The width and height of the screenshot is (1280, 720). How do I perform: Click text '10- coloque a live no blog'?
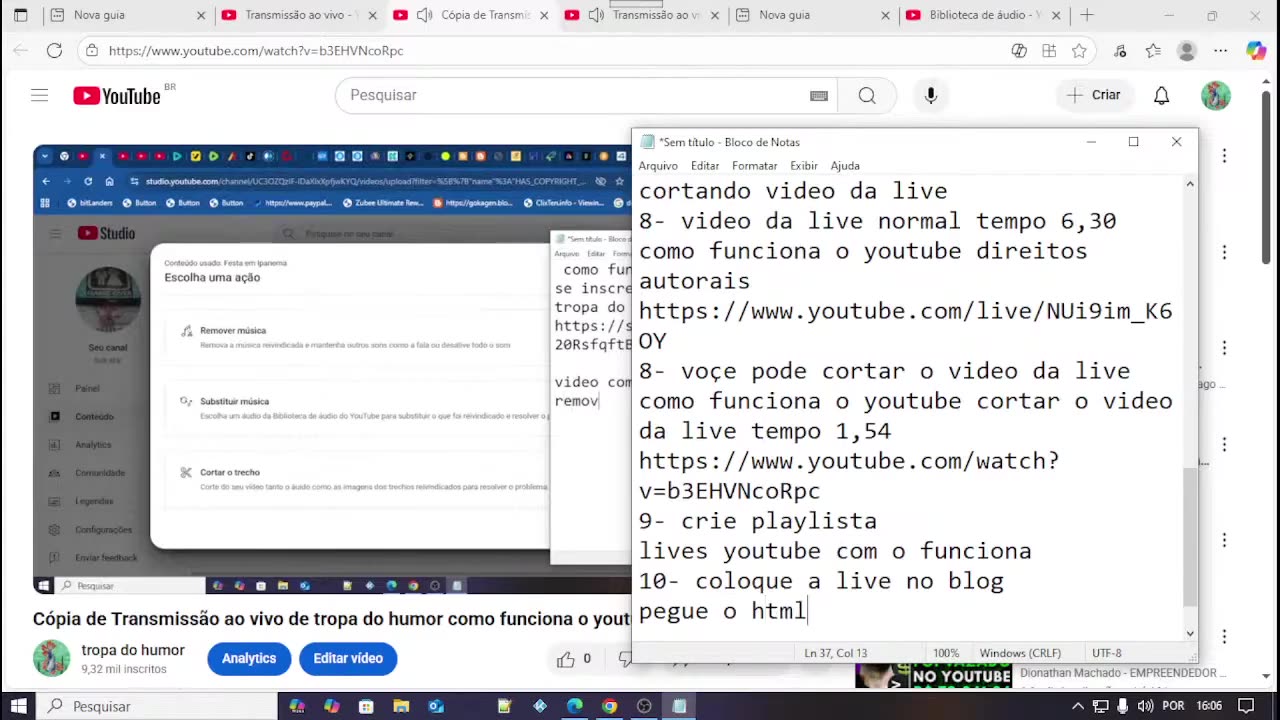821,581
